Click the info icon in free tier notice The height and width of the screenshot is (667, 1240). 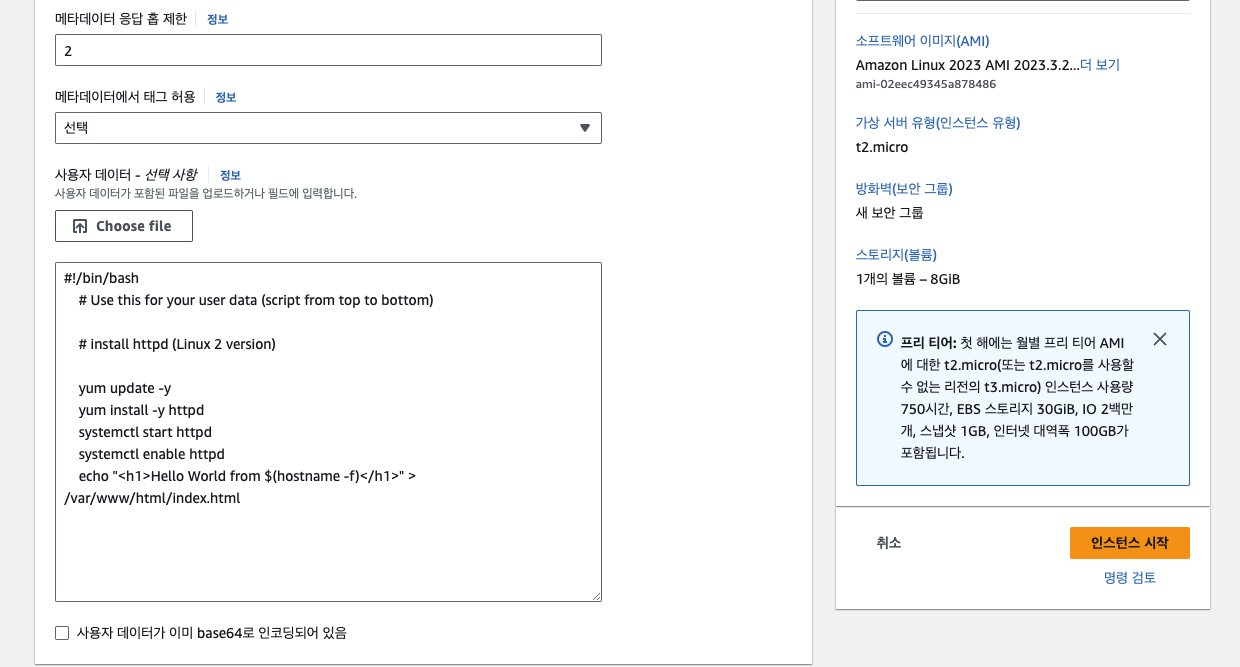[884, 339]
